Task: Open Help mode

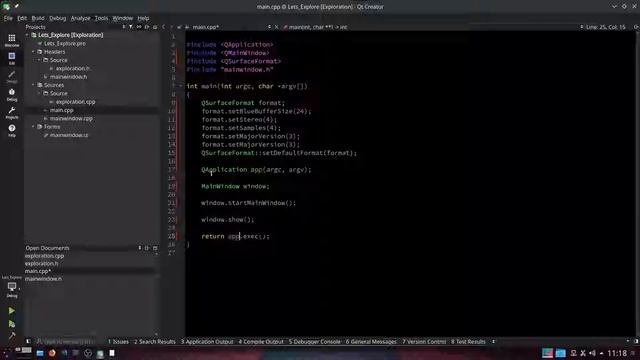Action: click(x=12, y=131)
